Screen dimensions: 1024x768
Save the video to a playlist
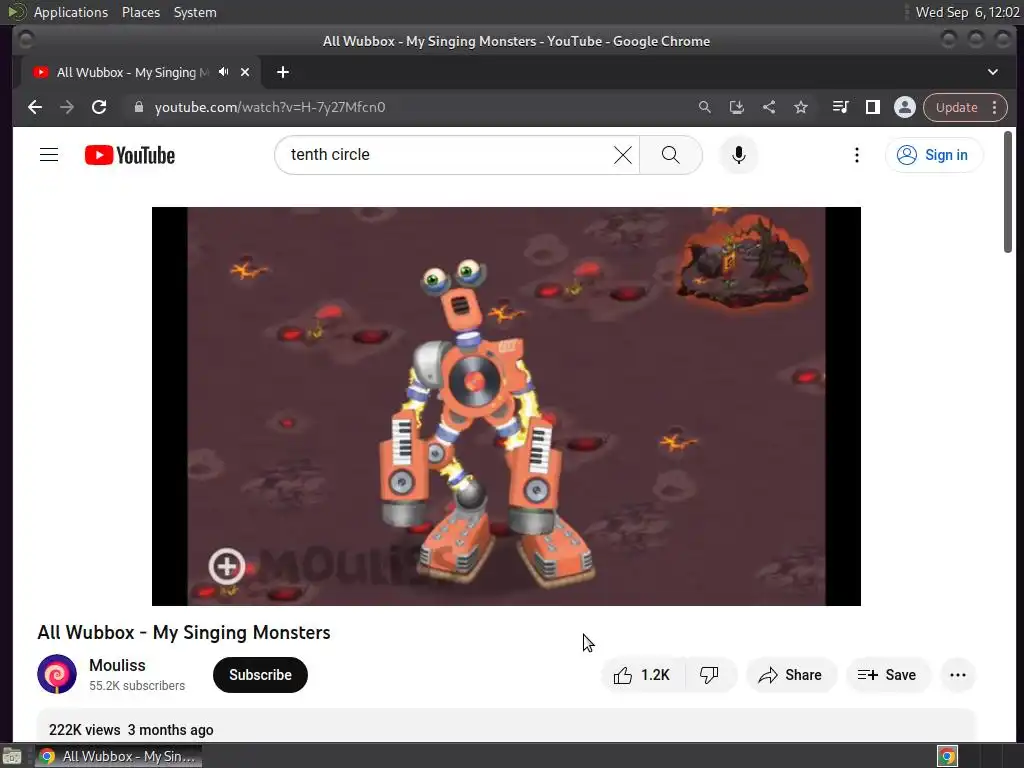click(x=888, y=675)
